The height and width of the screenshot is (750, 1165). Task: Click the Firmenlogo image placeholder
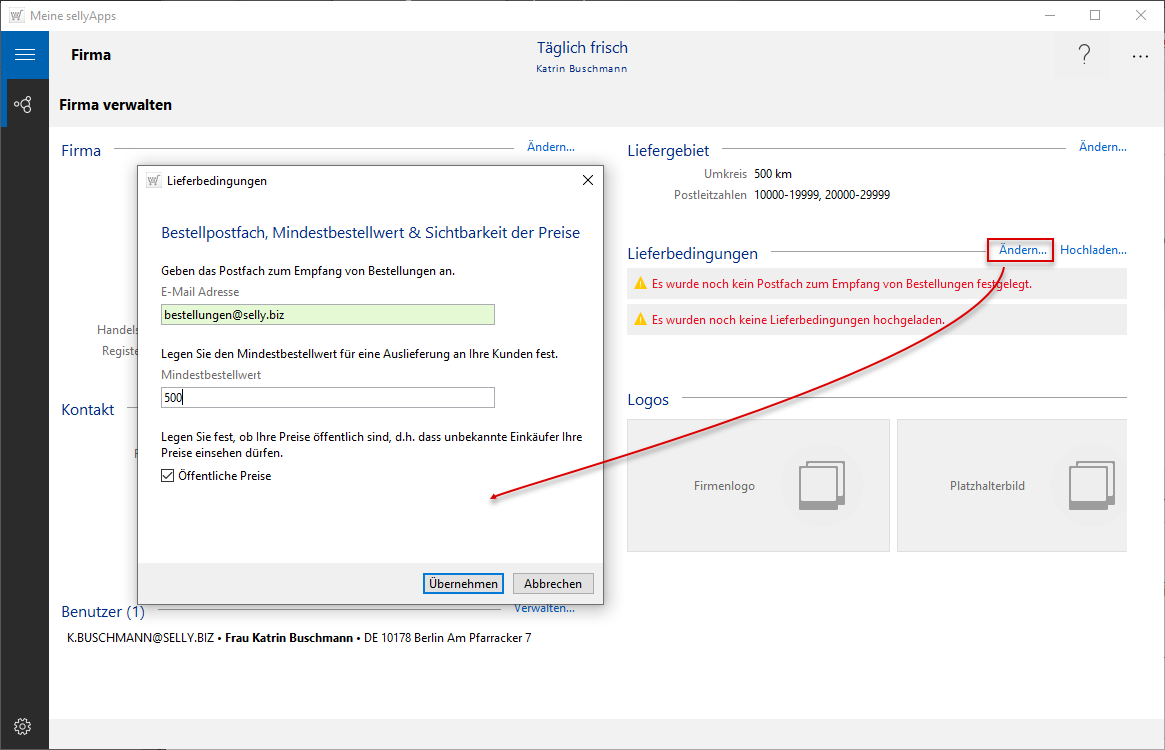758,486
